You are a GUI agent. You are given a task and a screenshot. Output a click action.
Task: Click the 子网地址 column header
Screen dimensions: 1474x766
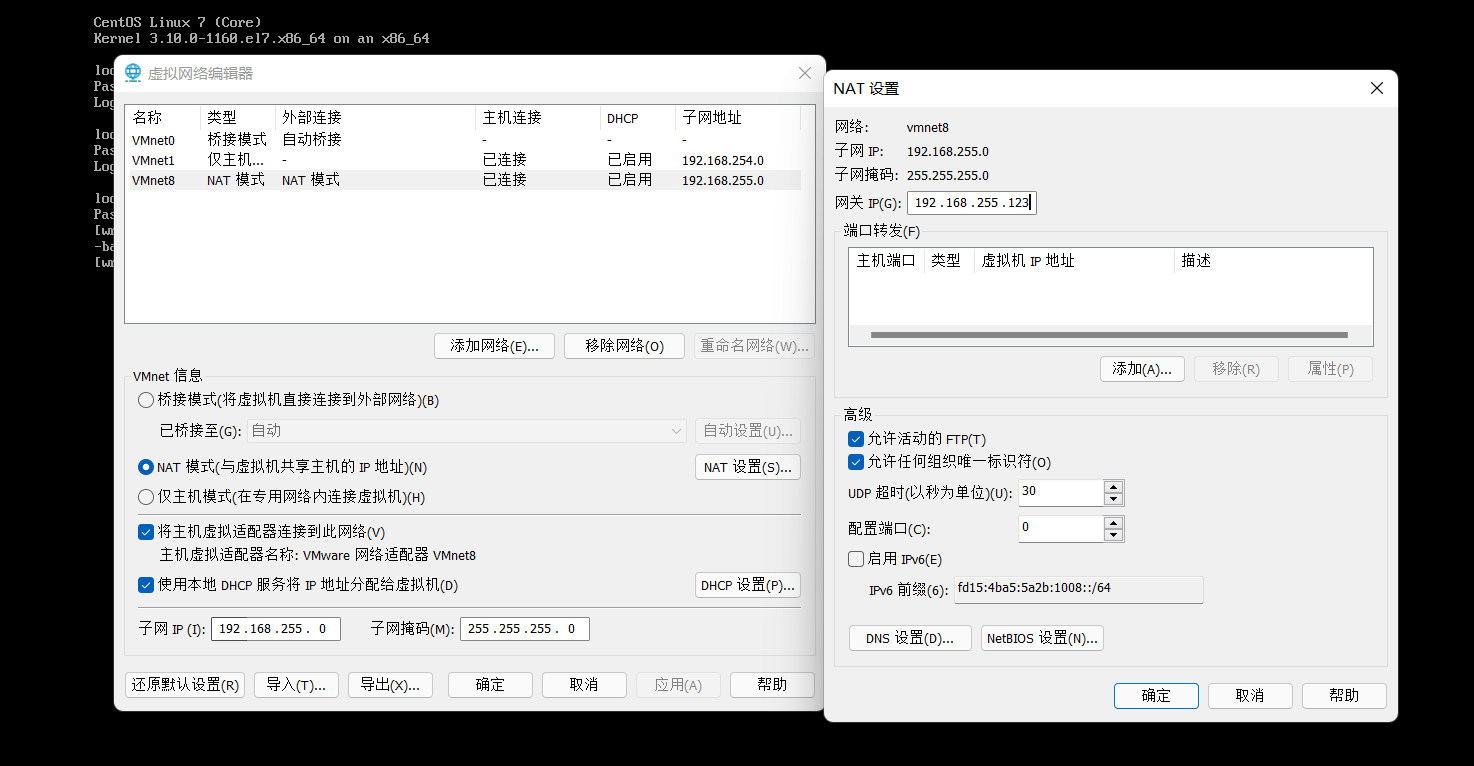(x=738, y=118)
